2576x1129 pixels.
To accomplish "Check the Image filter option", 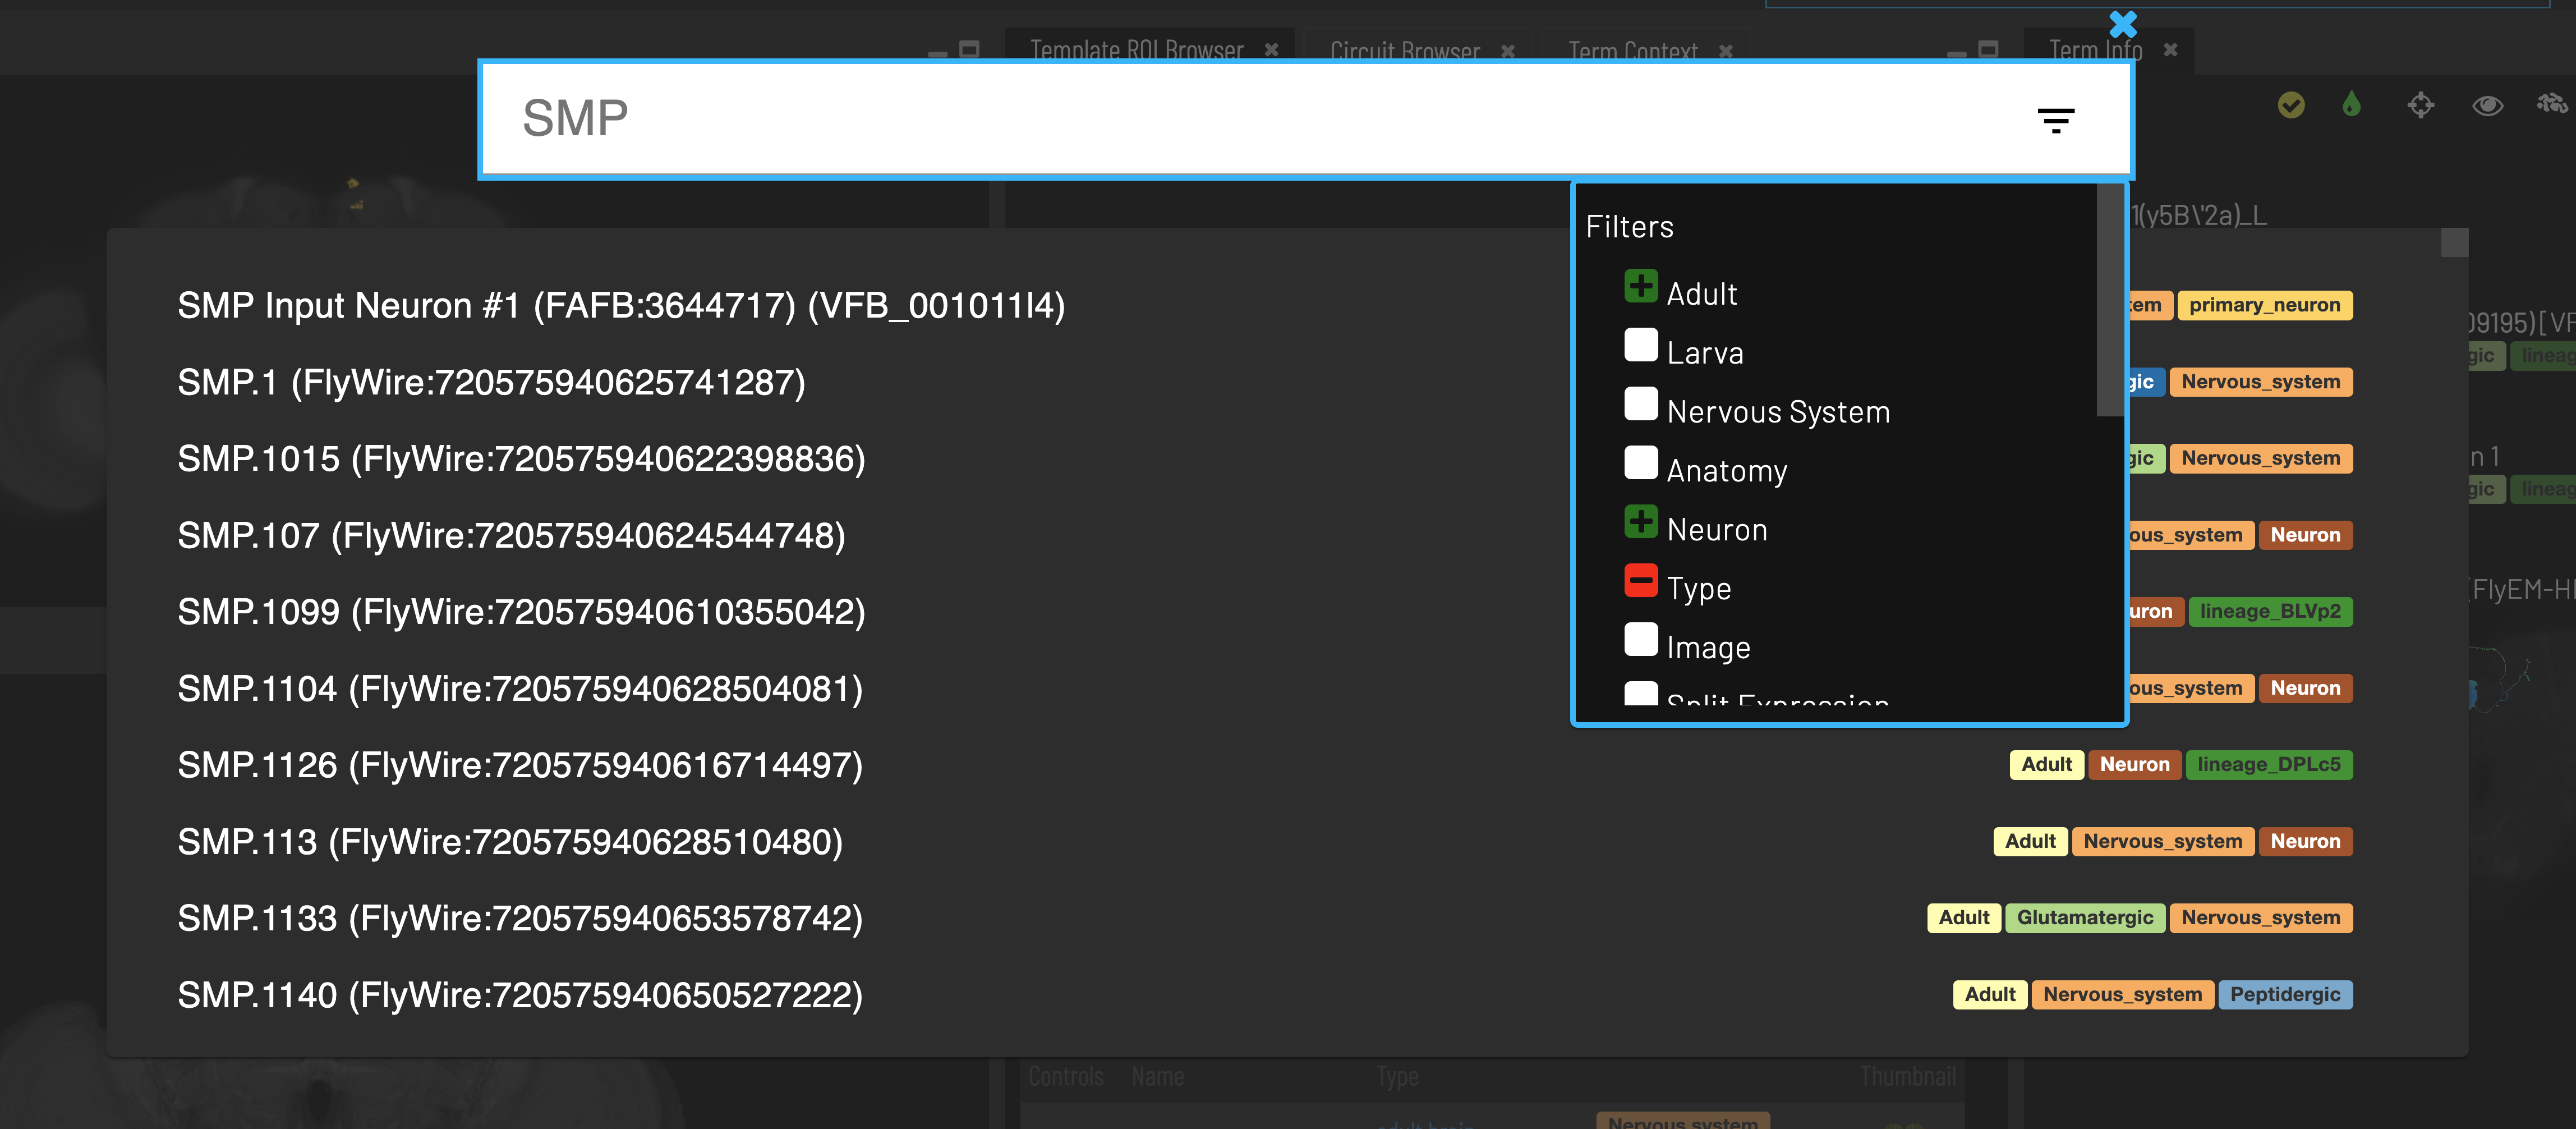I will tap(1641, 639).
